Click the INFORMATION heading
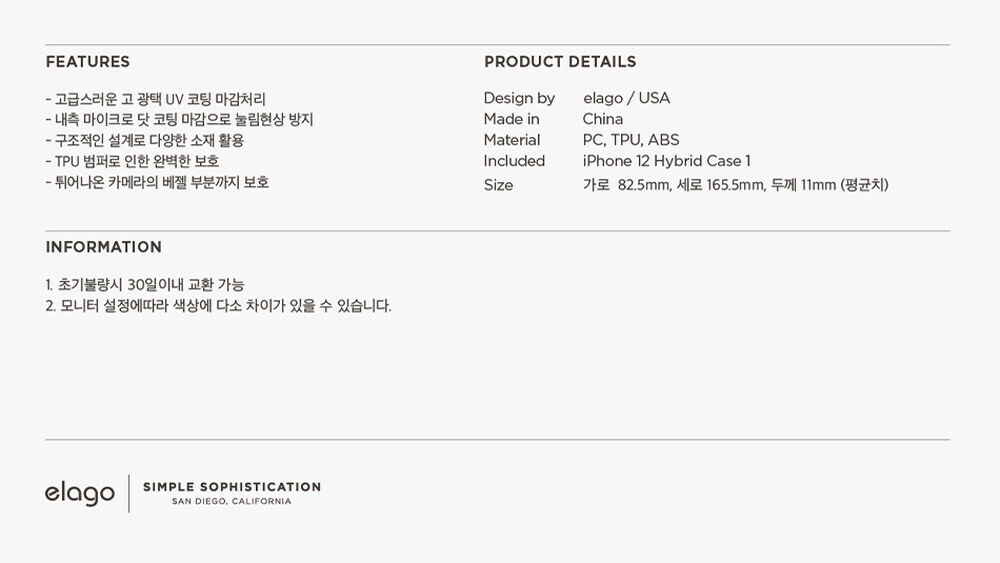The height and width of the screenshot is (563, 1000). pos(103,247)
